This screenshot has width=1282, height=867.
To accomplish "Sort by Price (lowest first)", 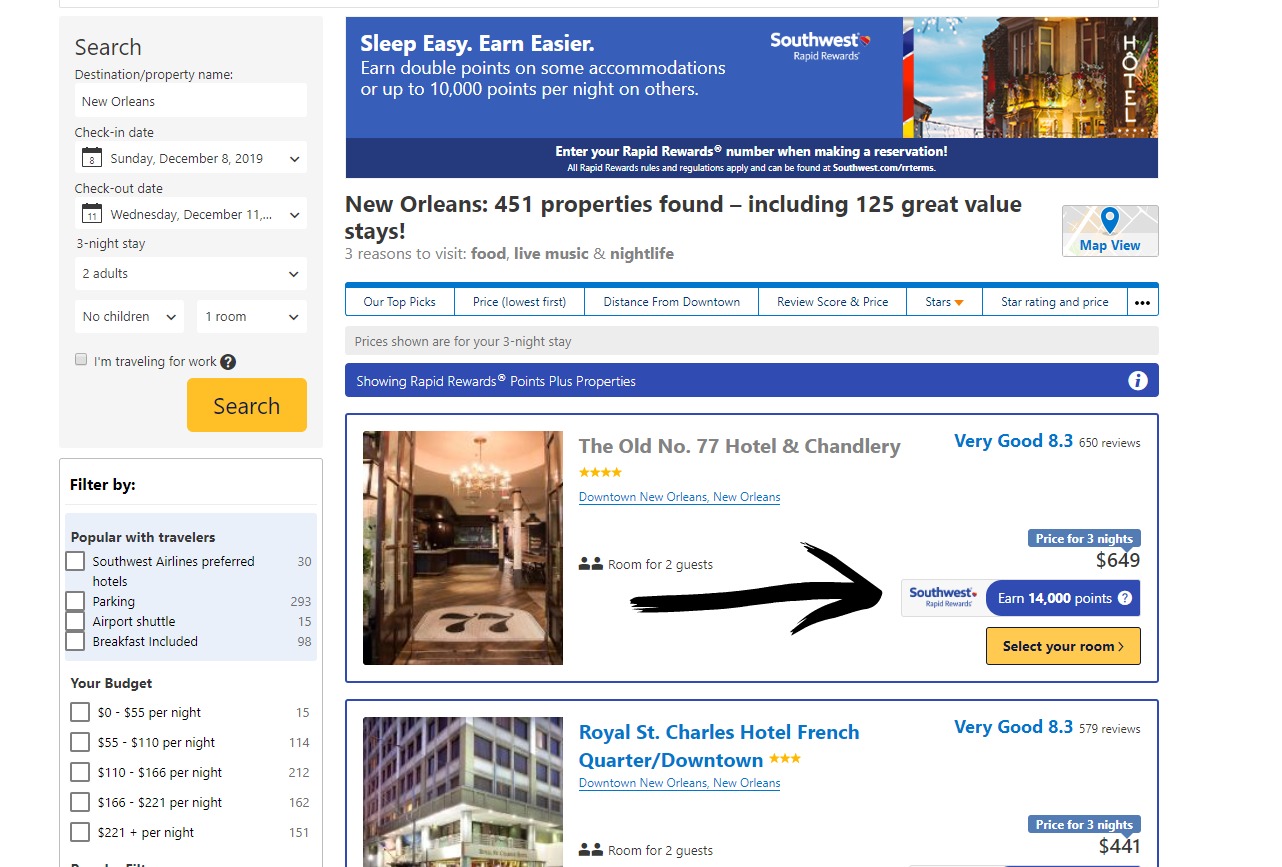I will tap(519, 302).
